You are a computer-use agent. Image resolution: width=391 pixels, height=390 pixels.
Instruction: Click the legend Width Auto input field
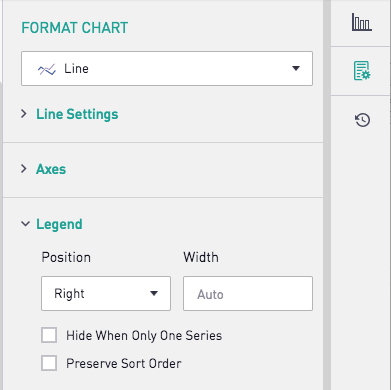(248, 293)
